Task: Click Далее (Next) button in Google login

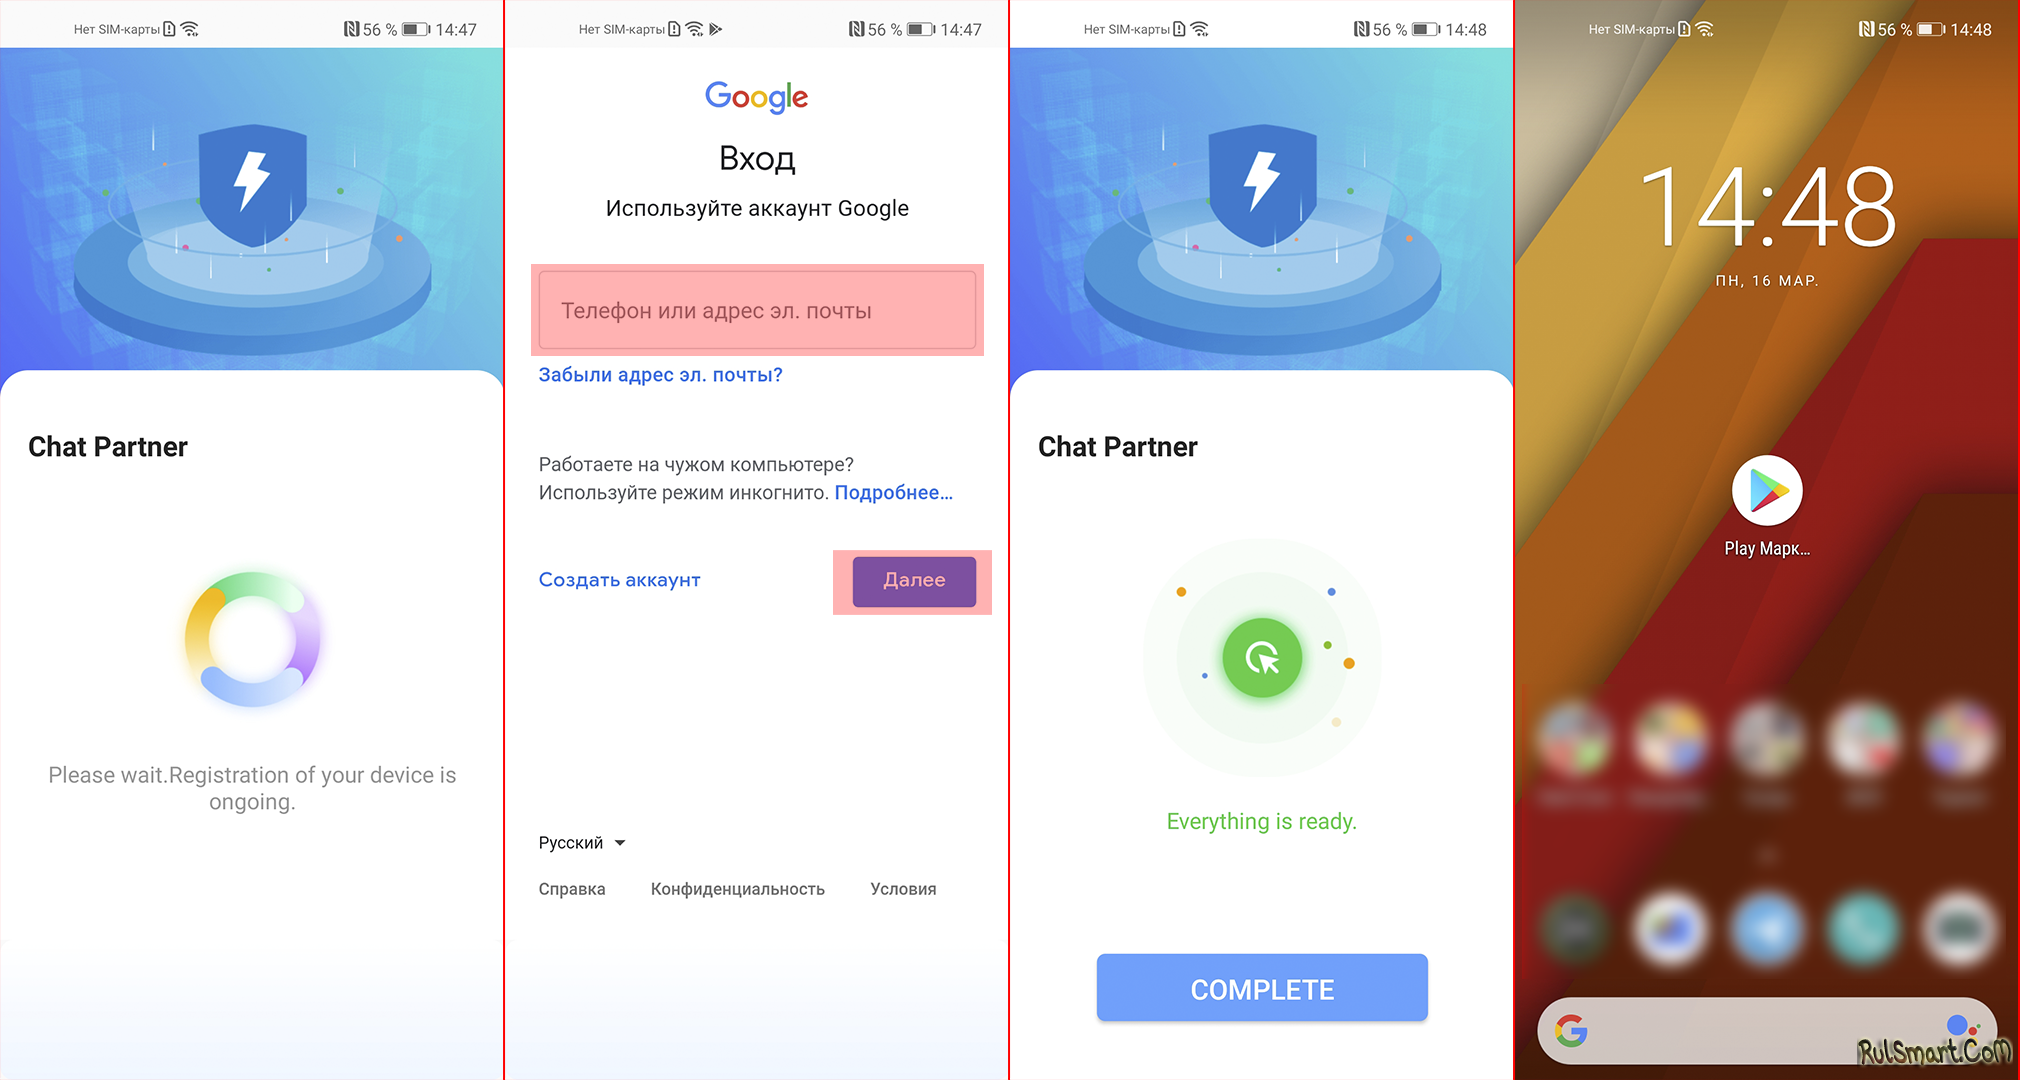Action: click(911, 580)
